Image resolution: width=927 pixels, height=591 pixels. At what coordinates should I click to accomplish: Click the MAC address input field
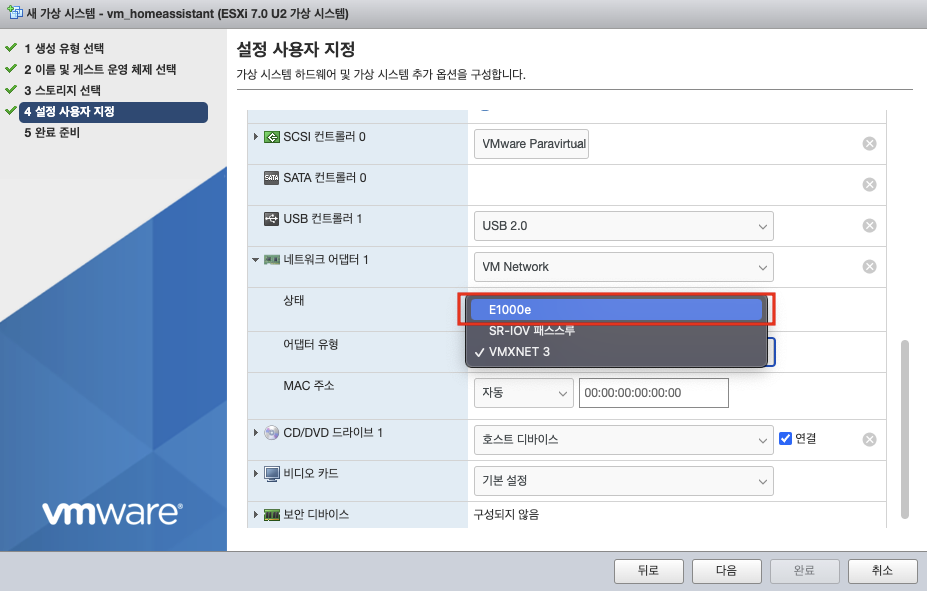click(x=653, y=393)
